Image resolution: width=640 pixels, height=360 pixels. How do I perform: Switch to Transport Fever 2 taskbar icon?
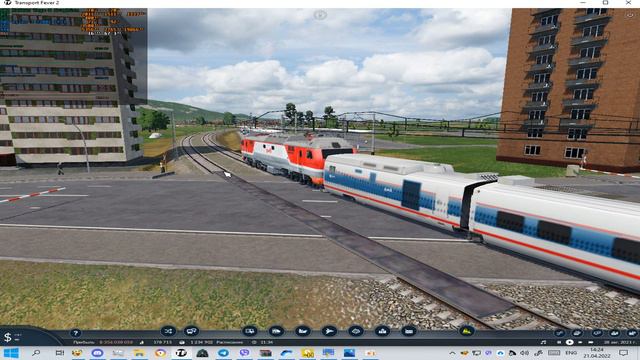tap(181, 353)
